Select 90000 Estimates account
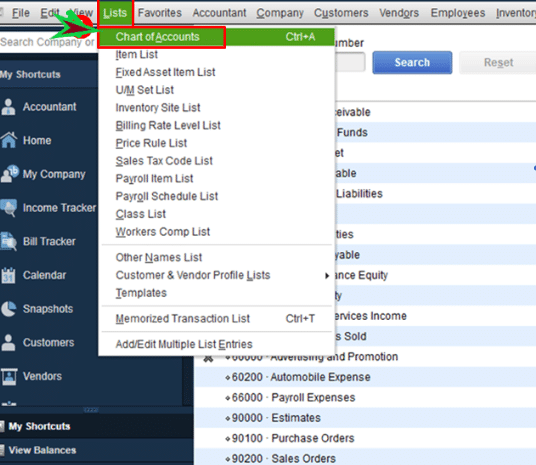The image size is (536, 465). [x=365, y=418]
